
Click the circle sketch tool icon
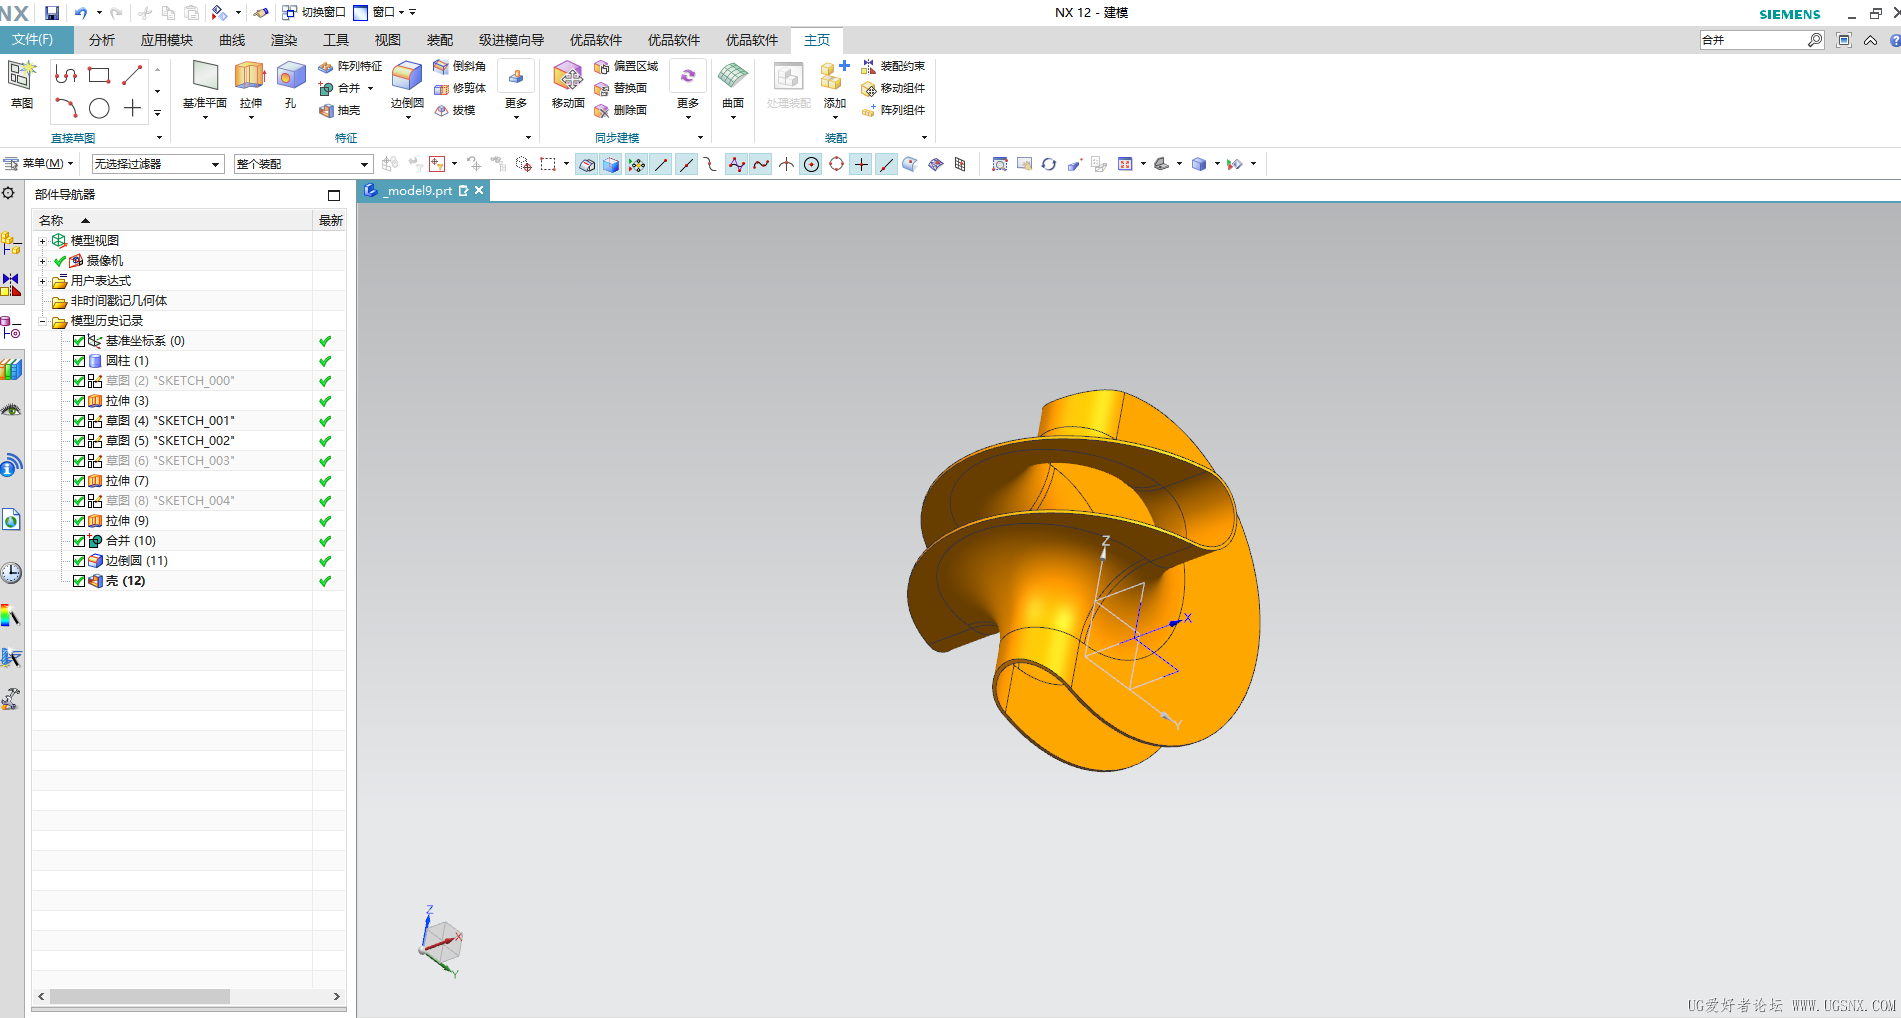tap(99, 108)
